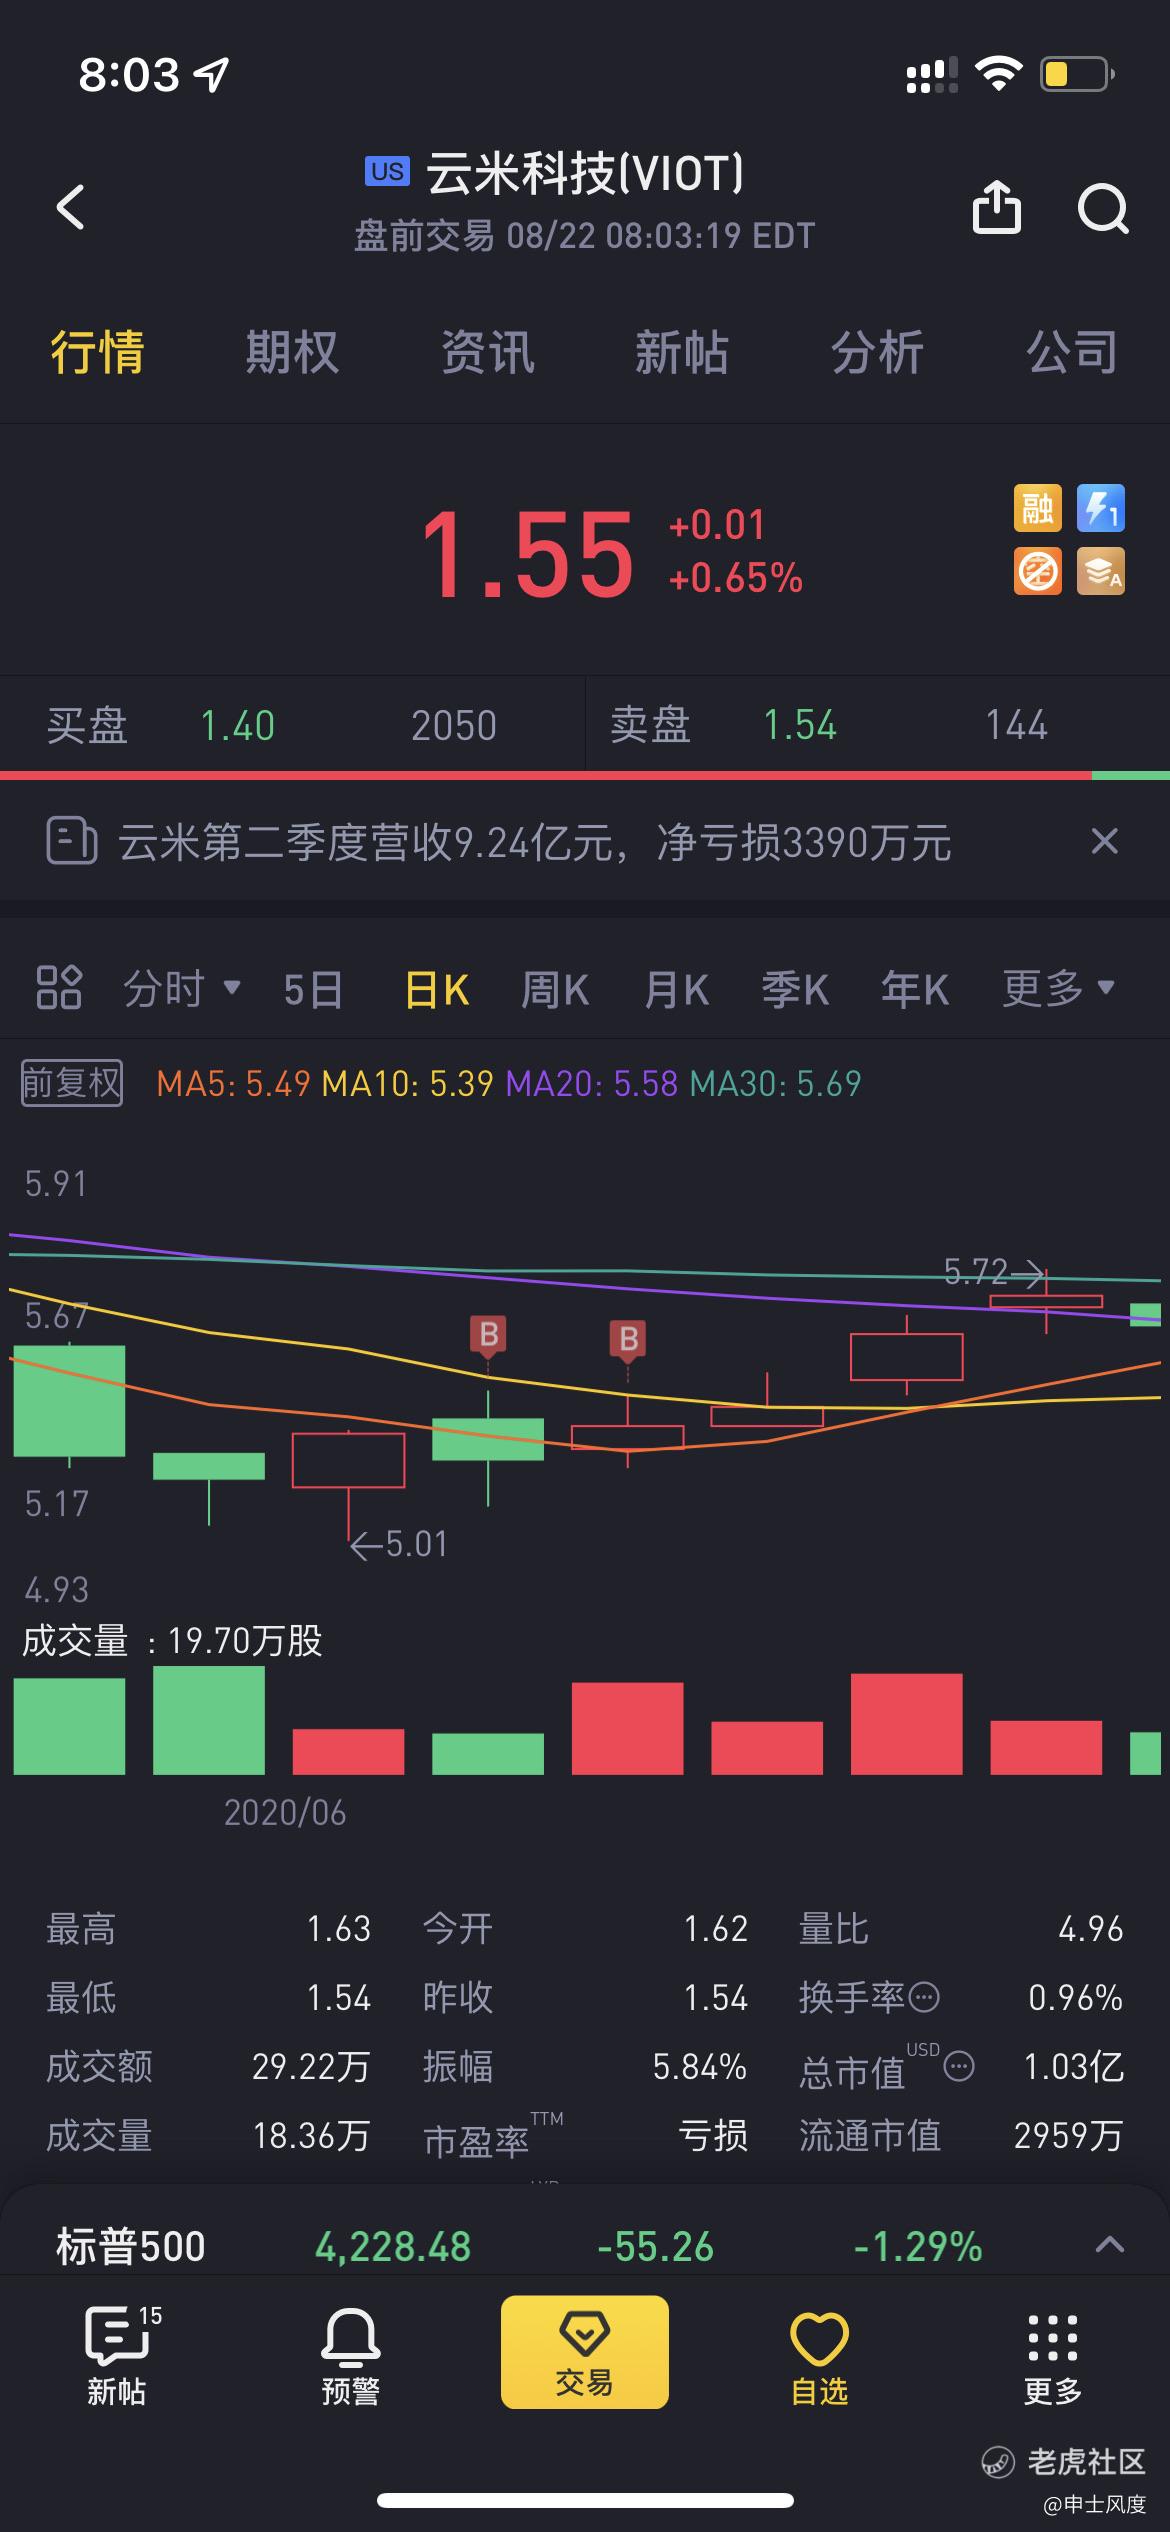Switch to the 公司 tab
The image size is (1170, 2532).
(1072, 352)
